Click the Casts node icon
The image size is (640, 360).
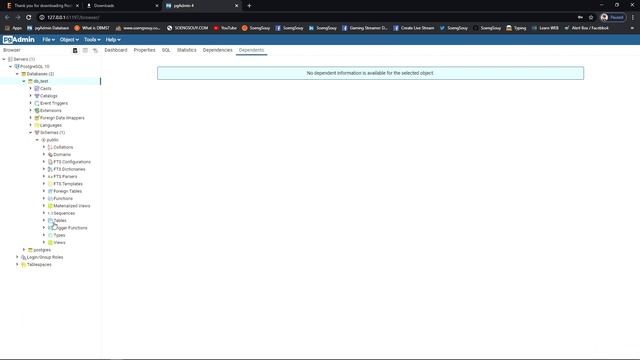coord(37,89)
